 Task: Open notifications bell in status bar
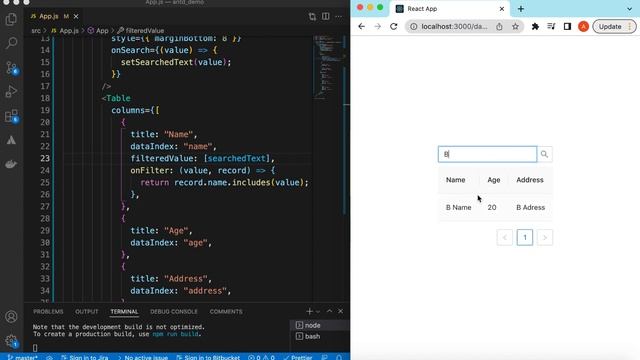339,357
